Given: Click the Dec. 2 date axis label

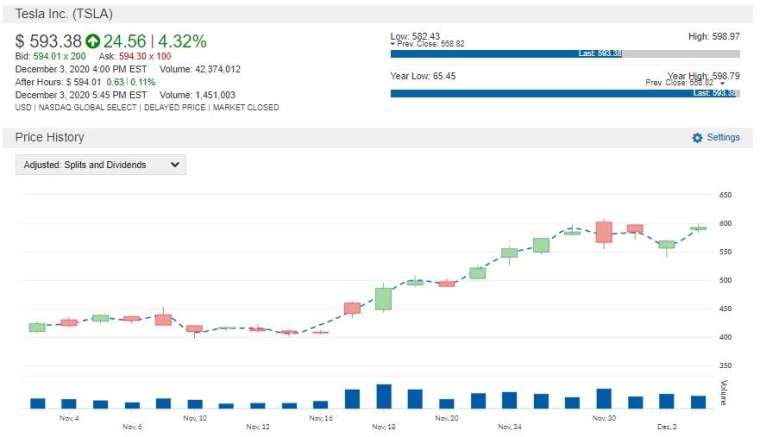Looking at the screenshot, I should pyautogui.click(x=667, y=427).
